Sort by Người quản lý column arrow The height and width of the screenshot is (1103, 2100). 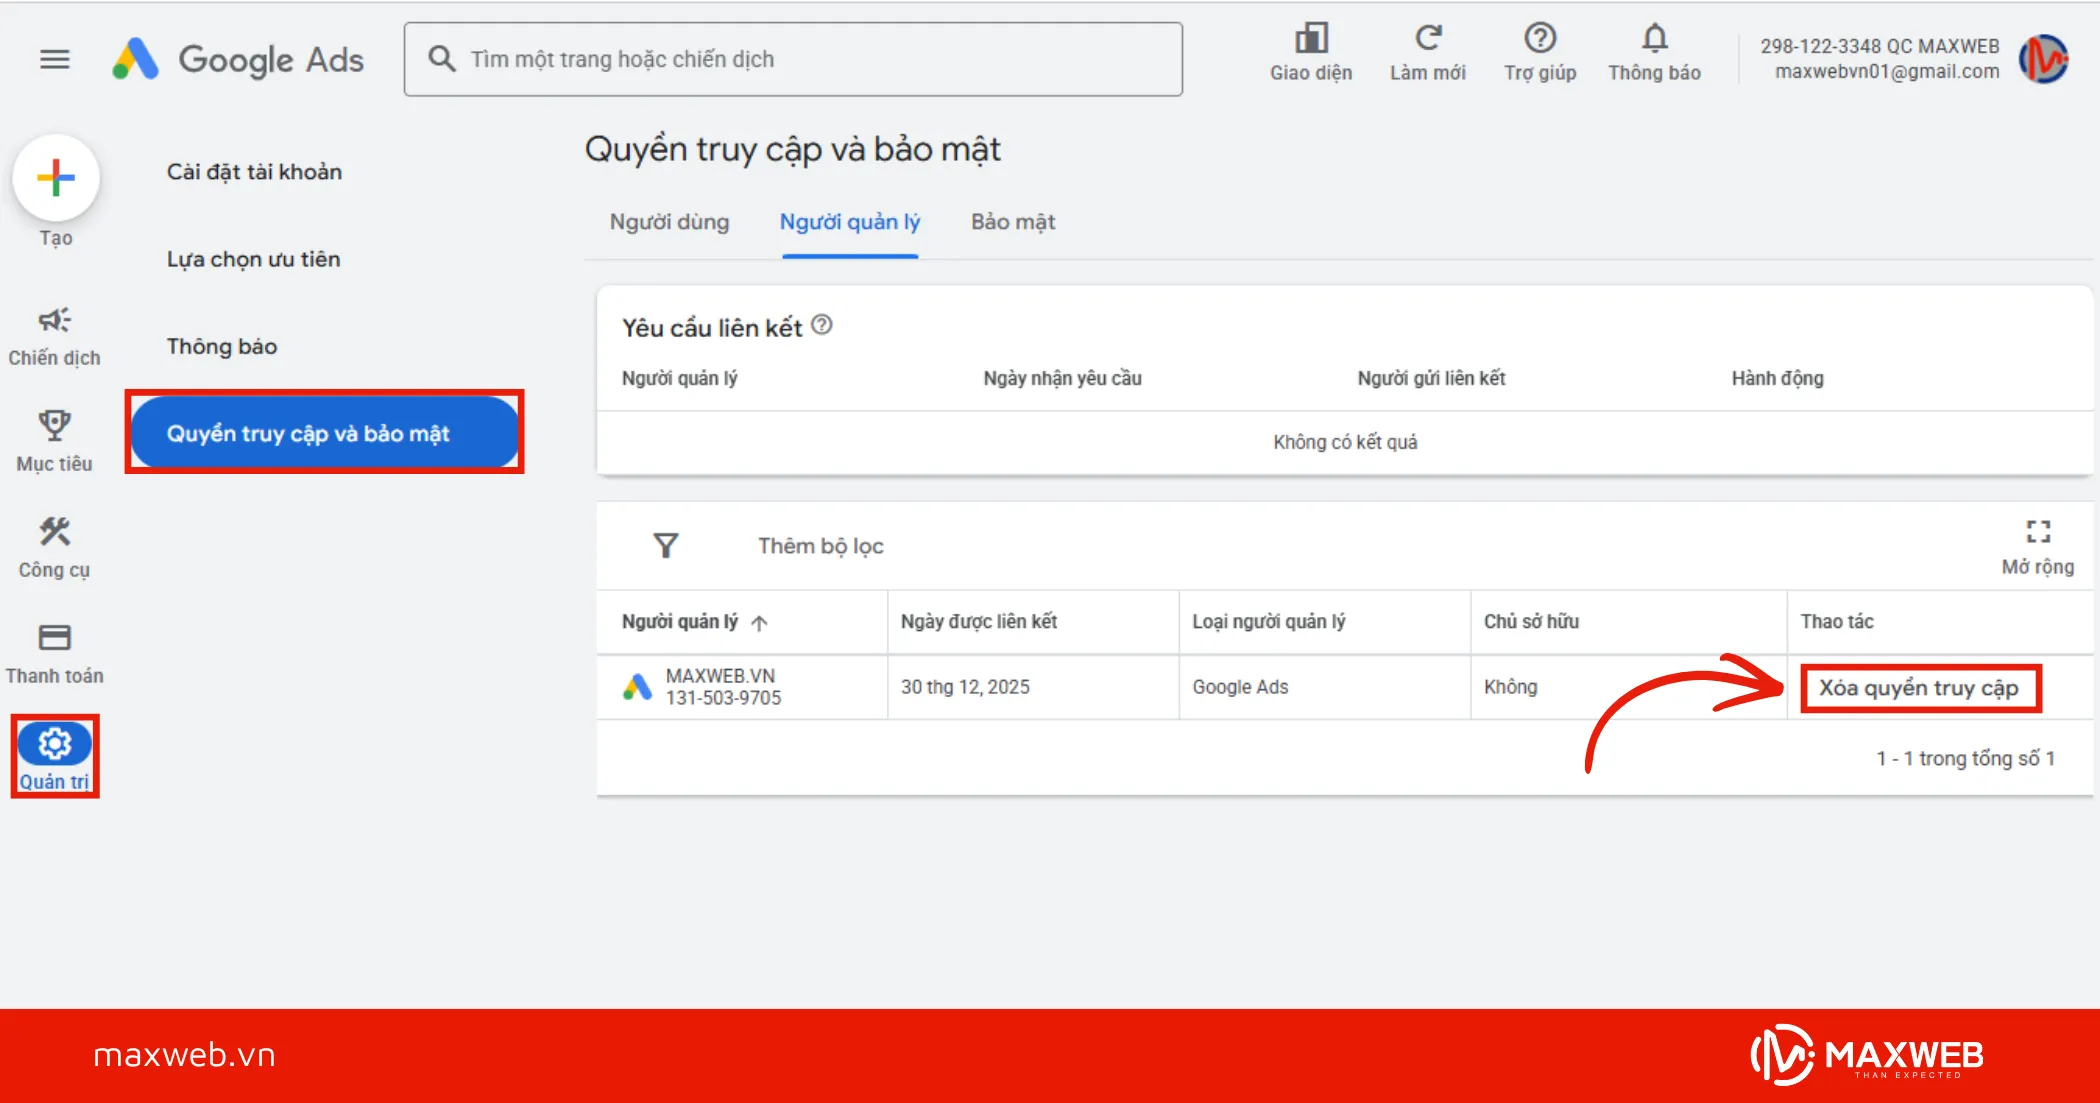(759, 623)
